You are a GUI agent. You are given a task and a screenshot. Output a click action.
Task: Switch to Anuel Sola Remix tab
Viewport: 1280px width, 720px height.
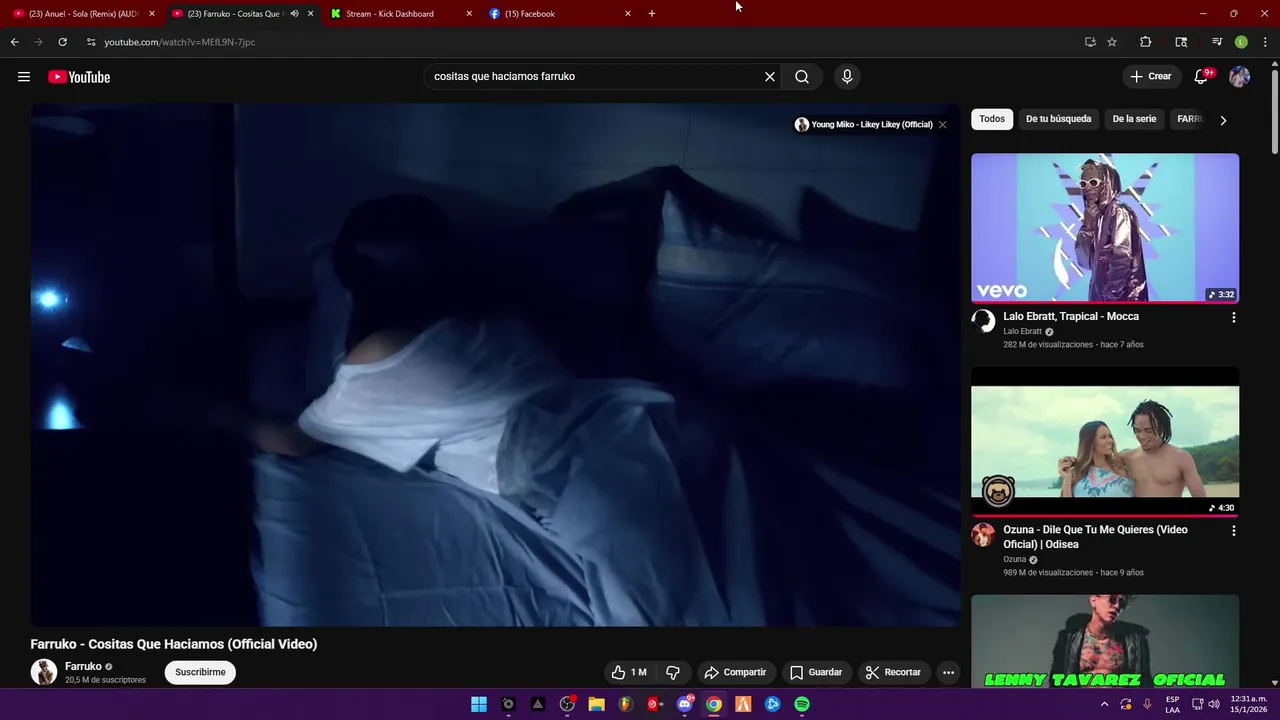82,14
